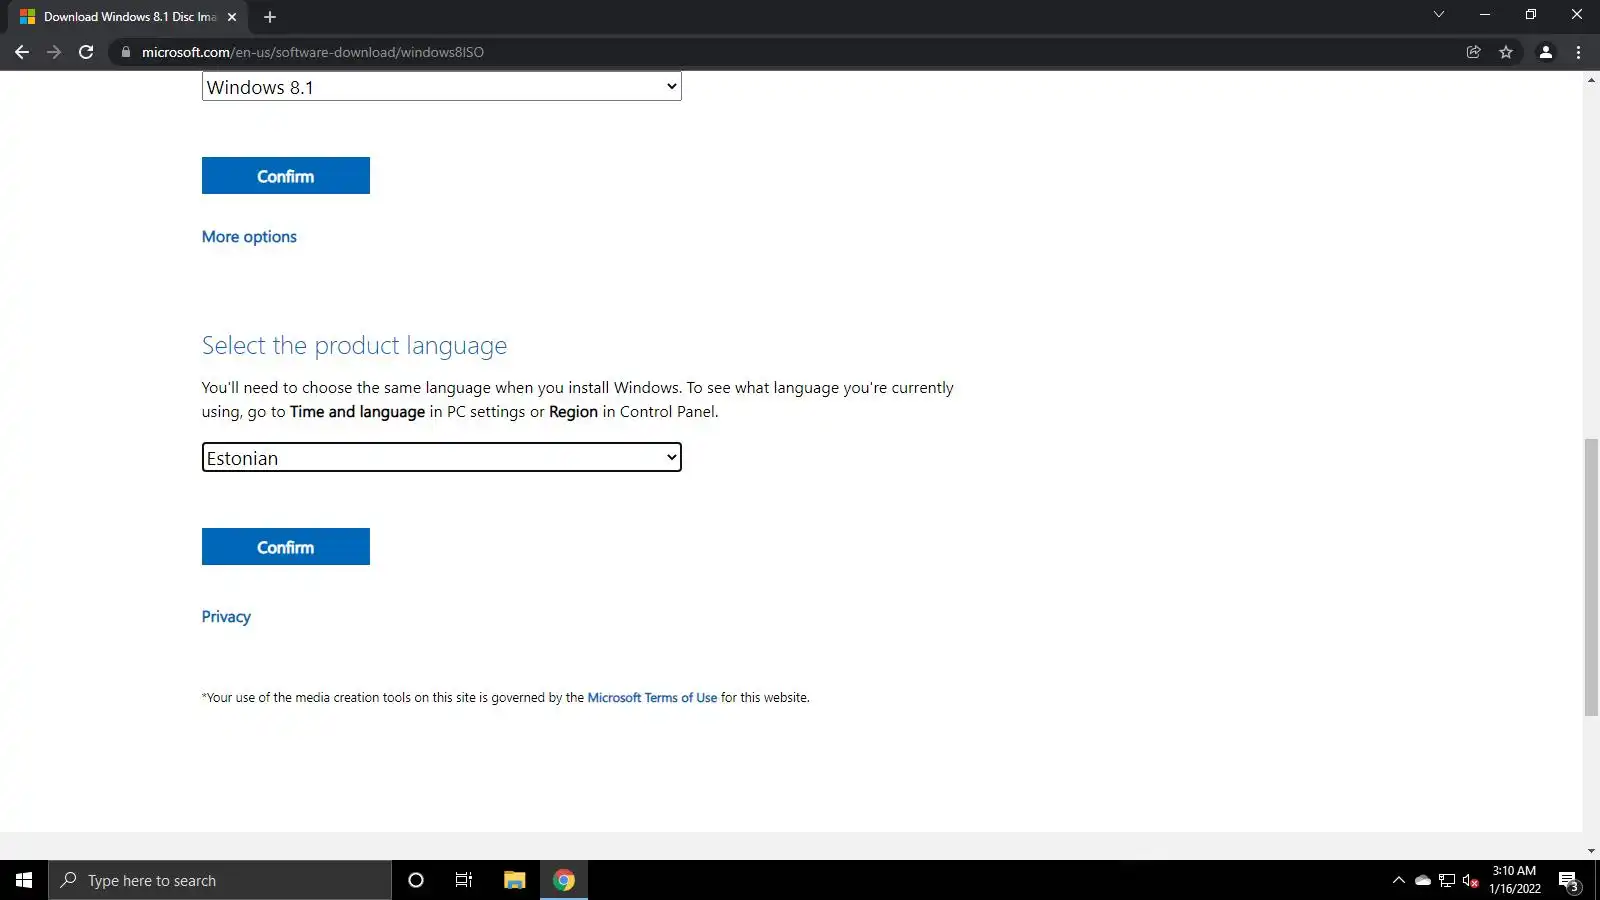
Task: Open Task View on the taskbar
Action: [x=464, y=880]
